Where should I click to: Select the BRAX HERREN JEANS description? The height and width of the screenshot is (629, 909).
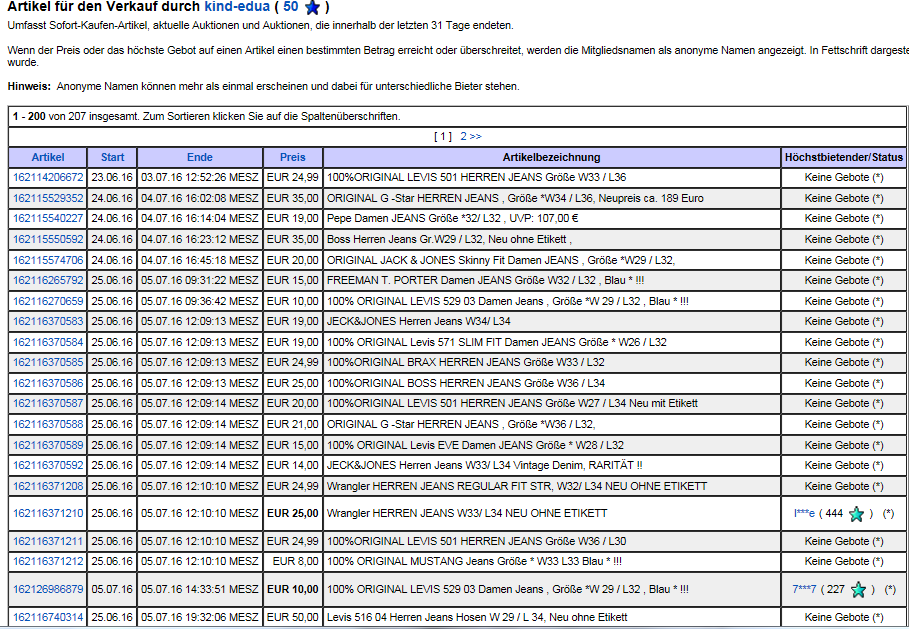click(x=466, y=362)
